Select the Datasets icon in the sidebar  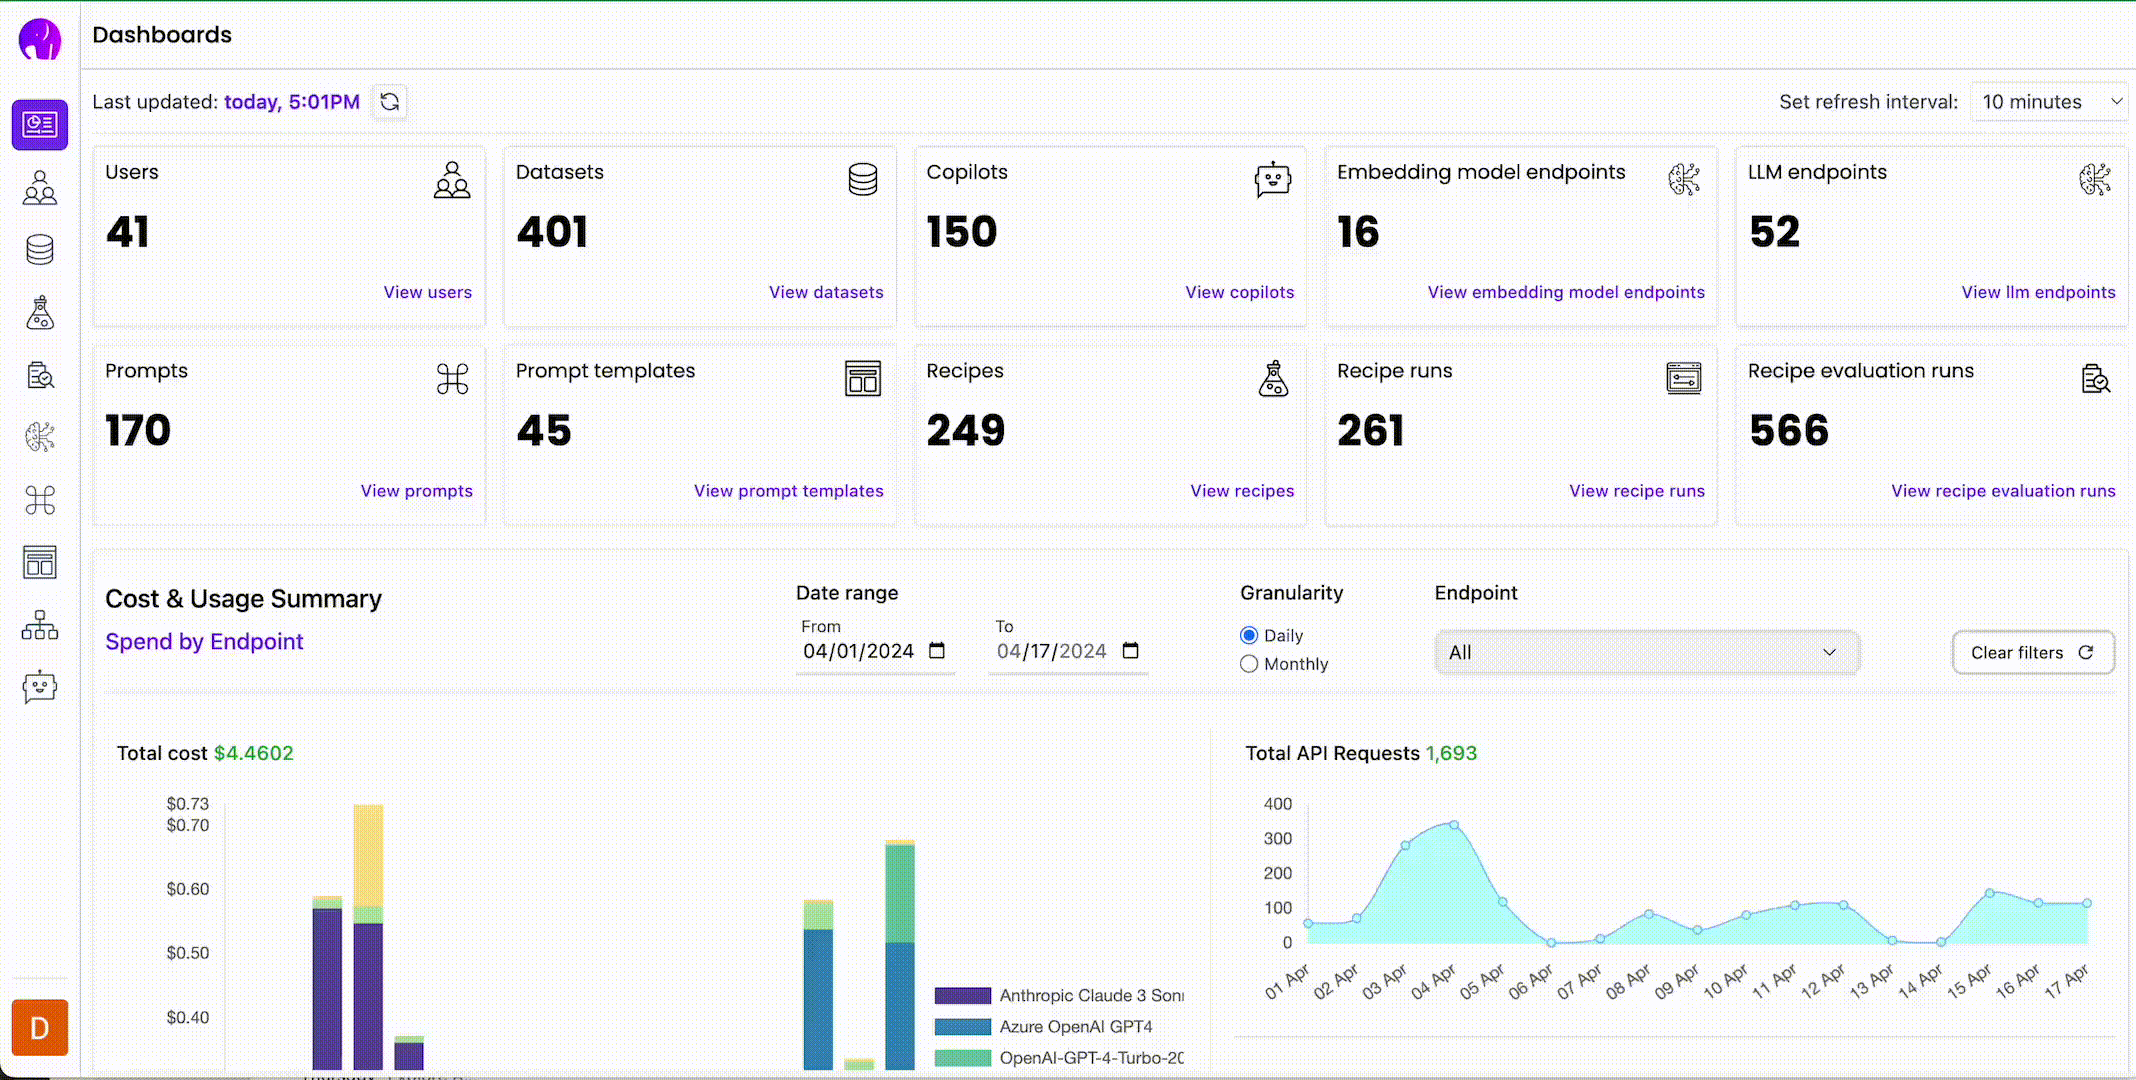tap(40, 250)
